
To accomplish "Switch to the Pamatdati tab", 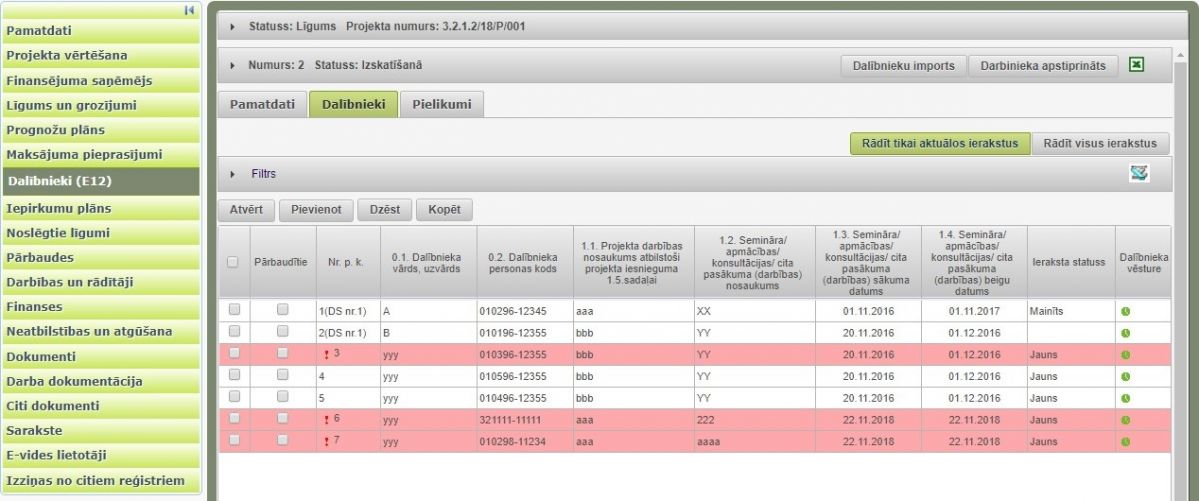I will [x=262, y=104].
